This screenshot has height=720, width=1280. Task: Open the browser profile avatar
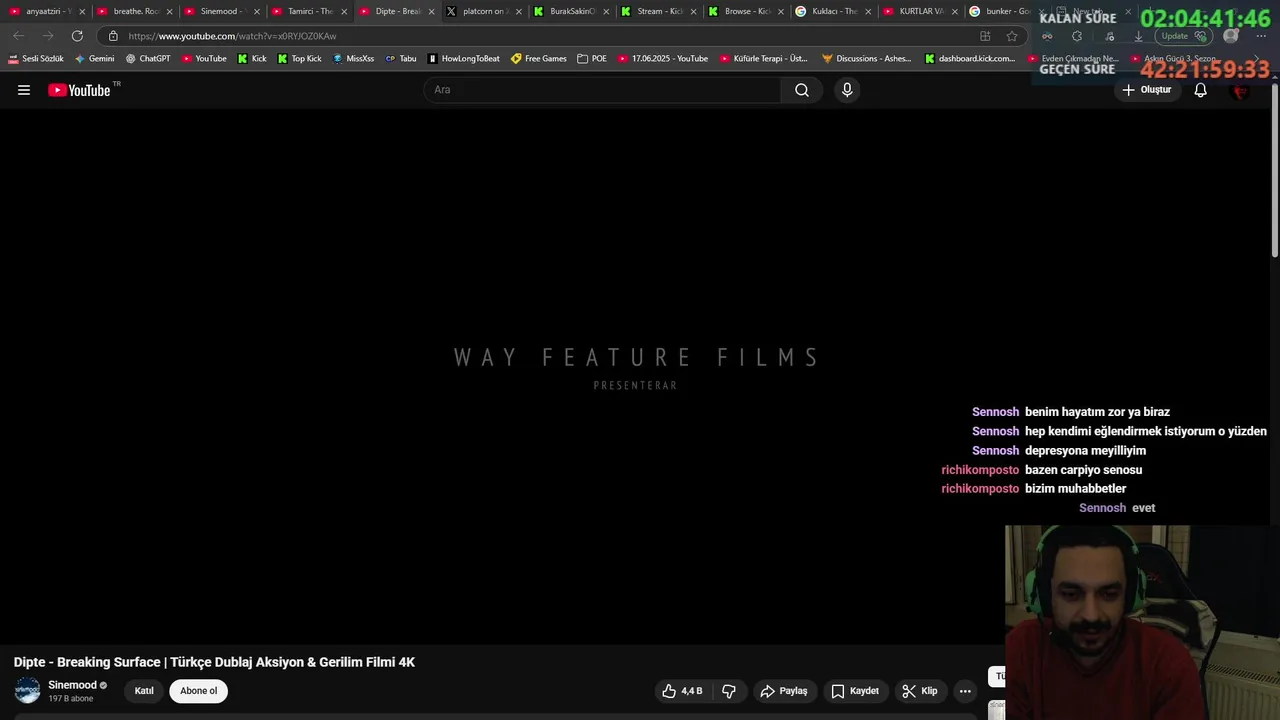point(1231,36)
